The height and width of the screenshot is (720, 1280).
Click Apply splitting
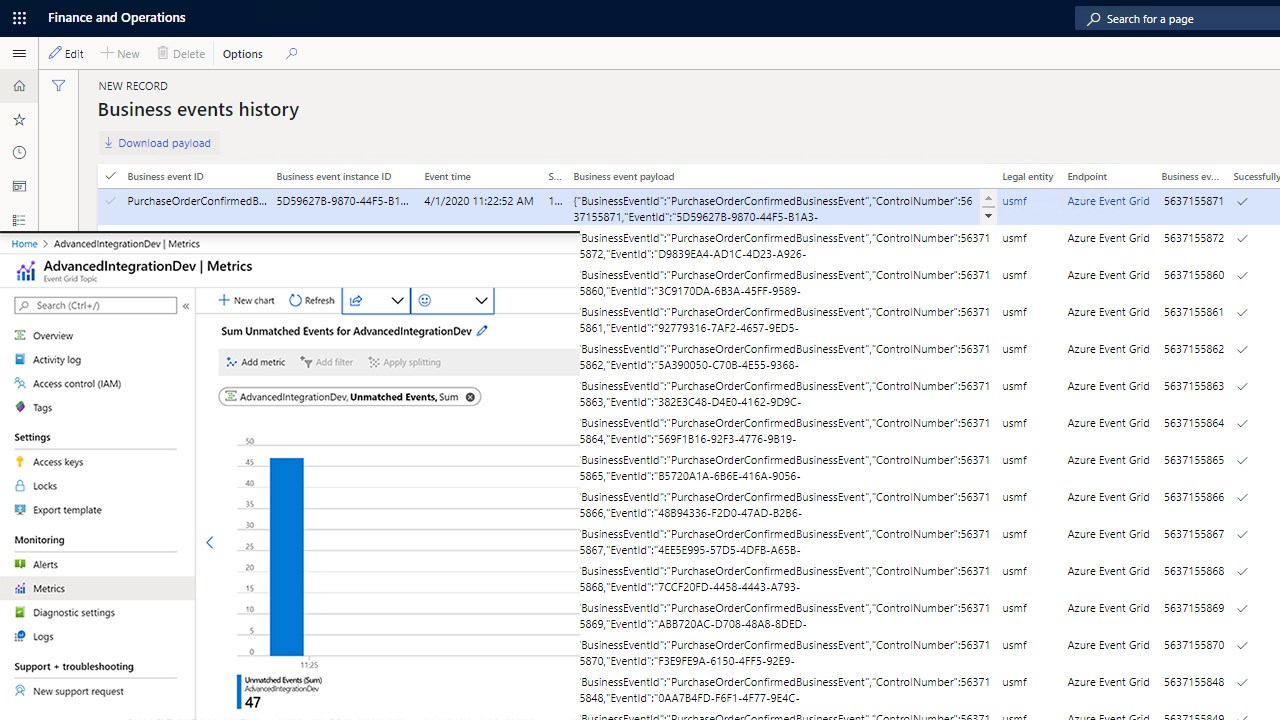pyautogui.click(x=404, y=362)
